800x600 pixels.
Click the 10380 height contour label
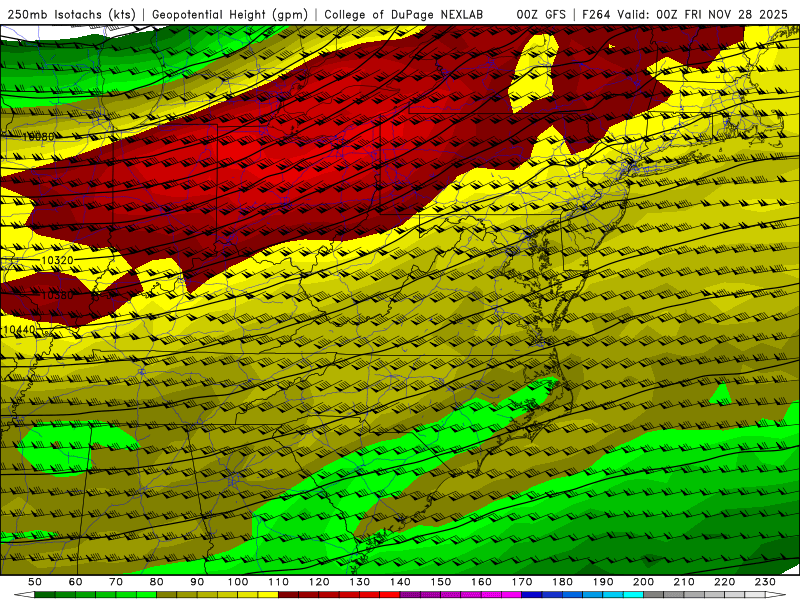[x=57, y=295]
